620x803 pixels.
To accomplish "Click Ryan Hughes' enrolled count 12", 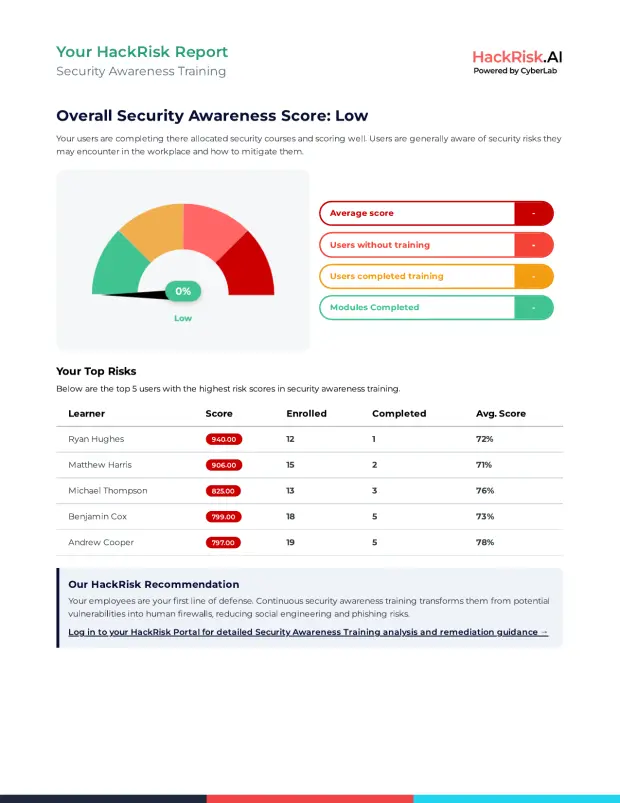I will pyautogui.click(x=290, y=439).
